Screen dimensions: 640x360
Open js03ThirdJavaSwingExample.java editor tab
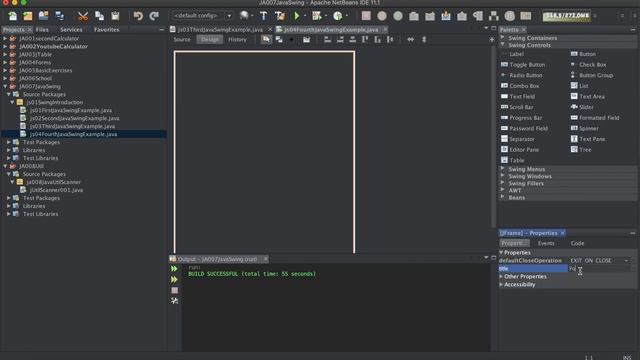tap(220, 29)
